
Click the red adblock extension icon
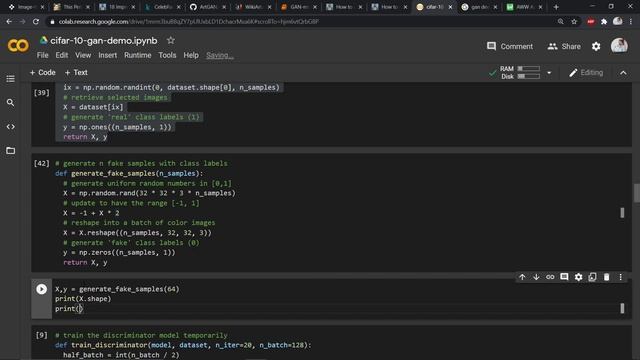tap(591, 22)
